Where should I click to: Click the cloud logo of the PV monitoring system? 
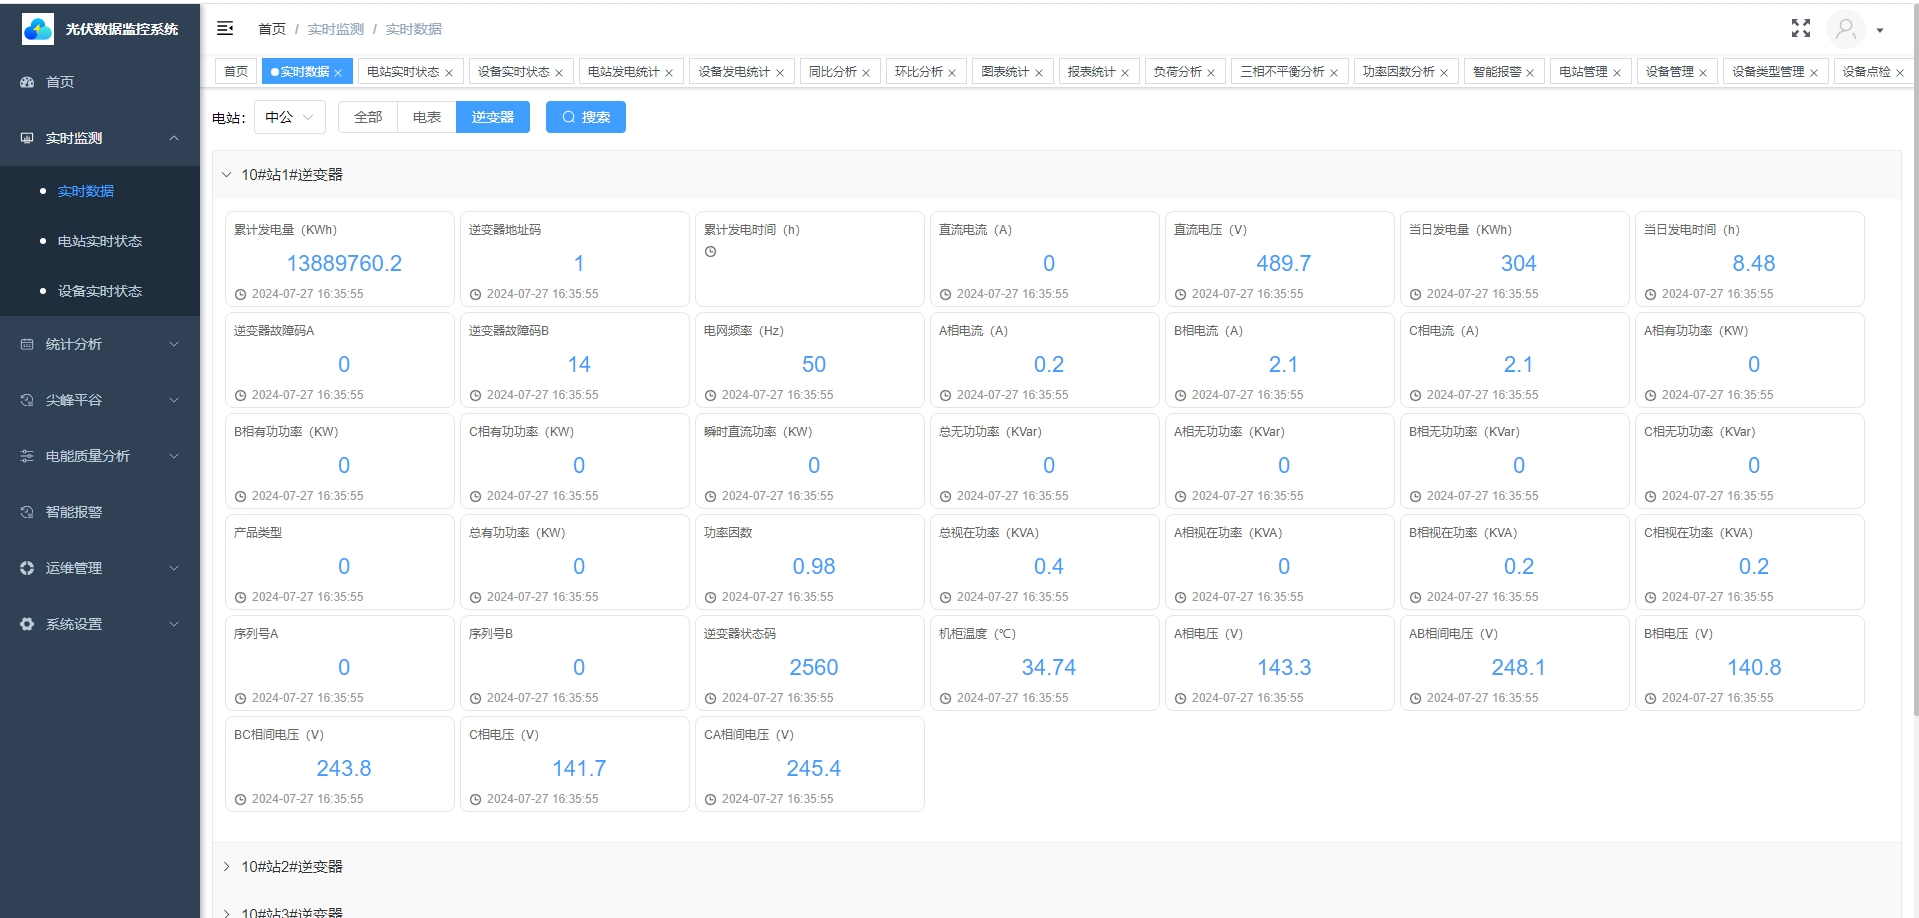[38, 29]
